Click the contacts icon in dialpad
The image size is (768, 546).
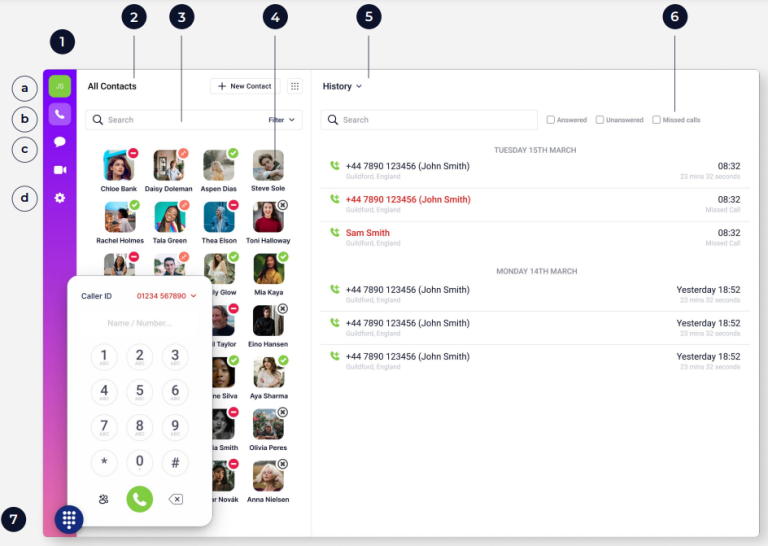pos(103,499)
